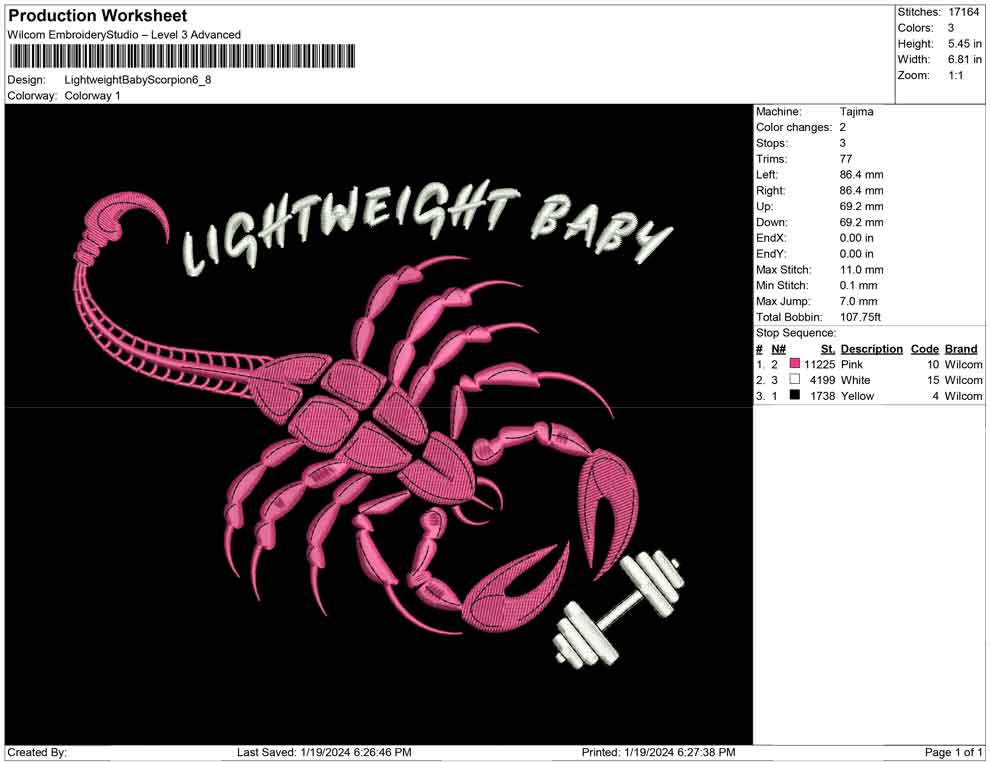Viewport: 990px width, 762px height.
Task: Click the design barcode to scan it
Action: click(x=185, y=55)
